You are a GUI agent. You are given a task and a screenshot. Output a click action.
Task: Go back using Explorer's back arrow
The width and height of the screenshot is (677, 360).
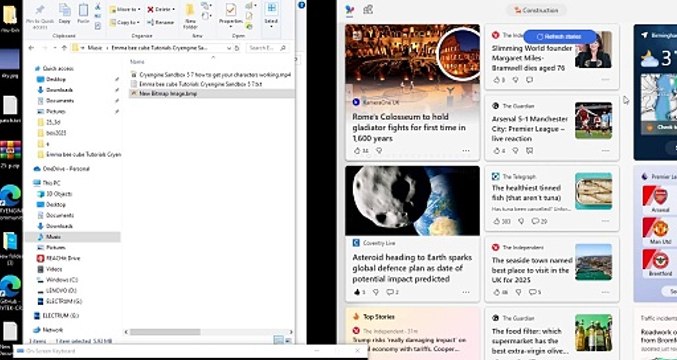tap(31, 48)
